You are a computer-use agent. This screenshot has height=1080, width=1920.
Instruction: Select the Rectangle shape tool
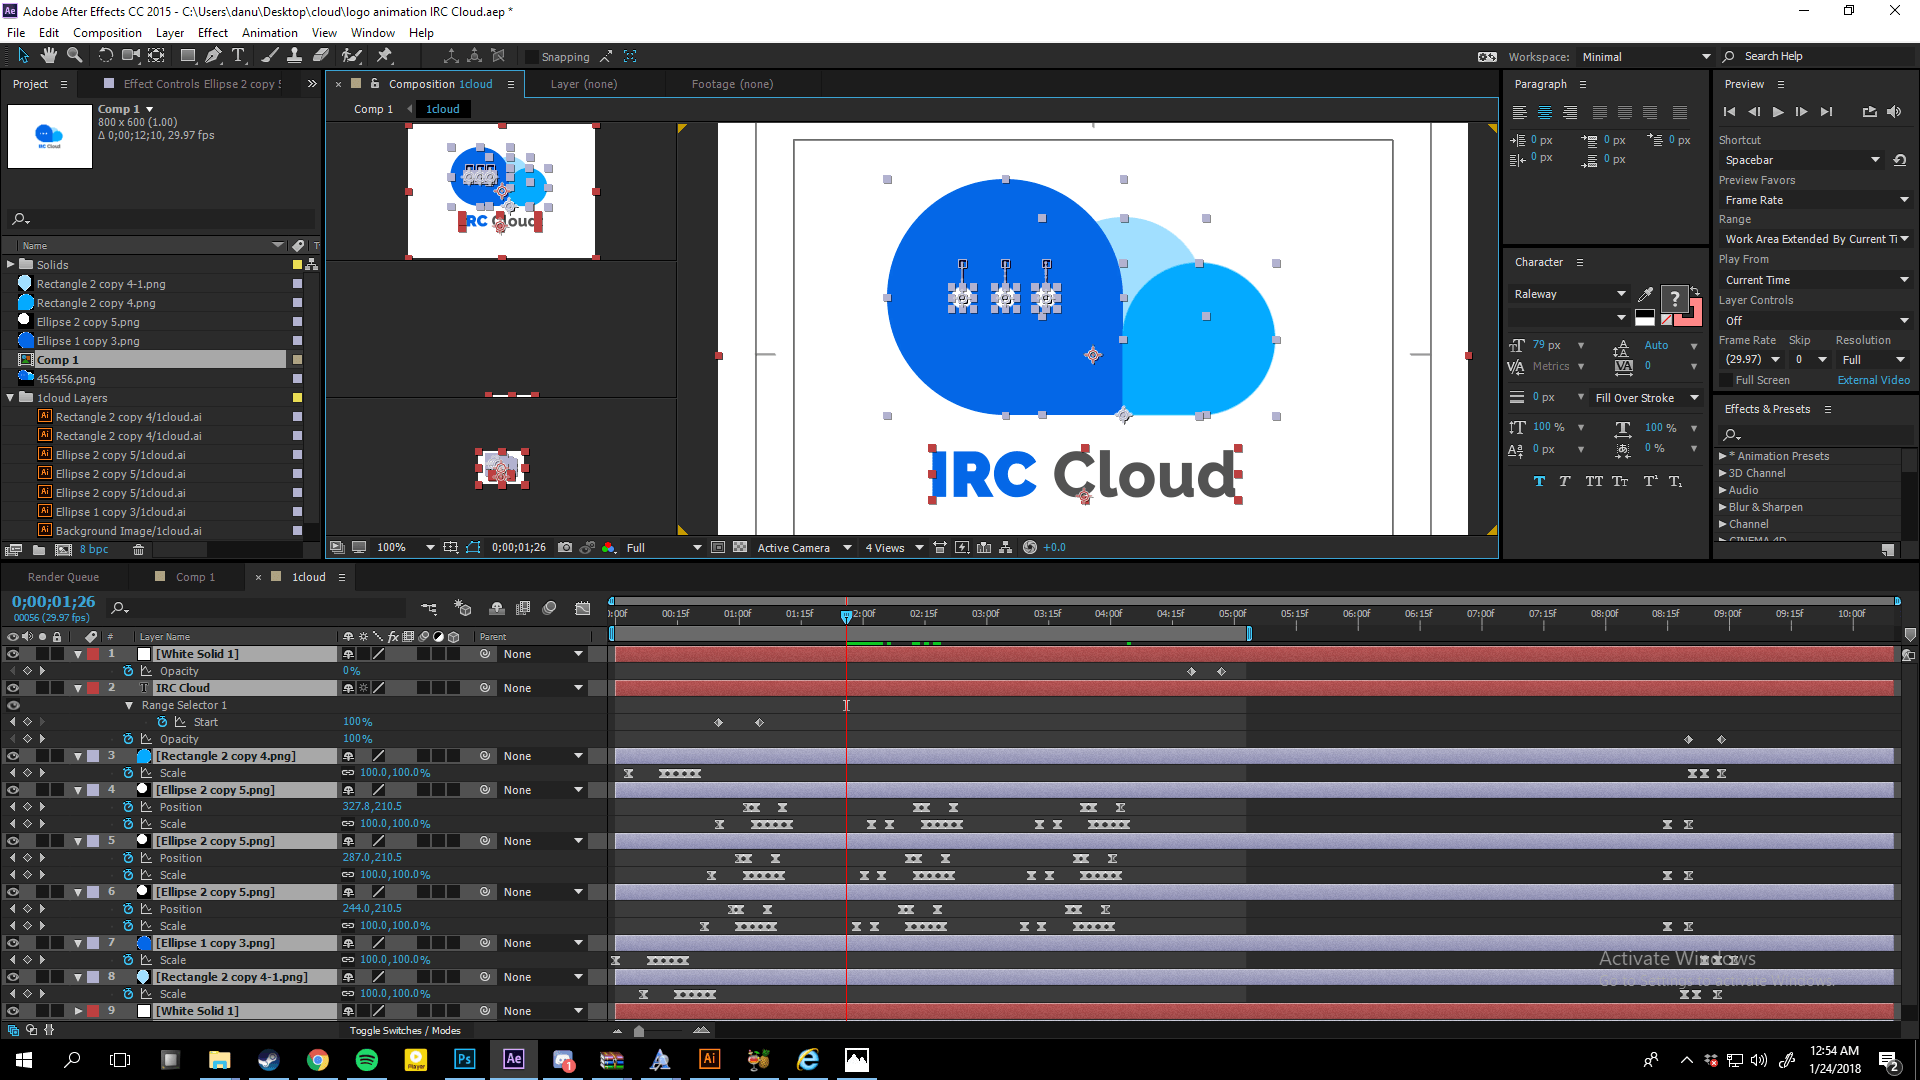coord(187,56)
